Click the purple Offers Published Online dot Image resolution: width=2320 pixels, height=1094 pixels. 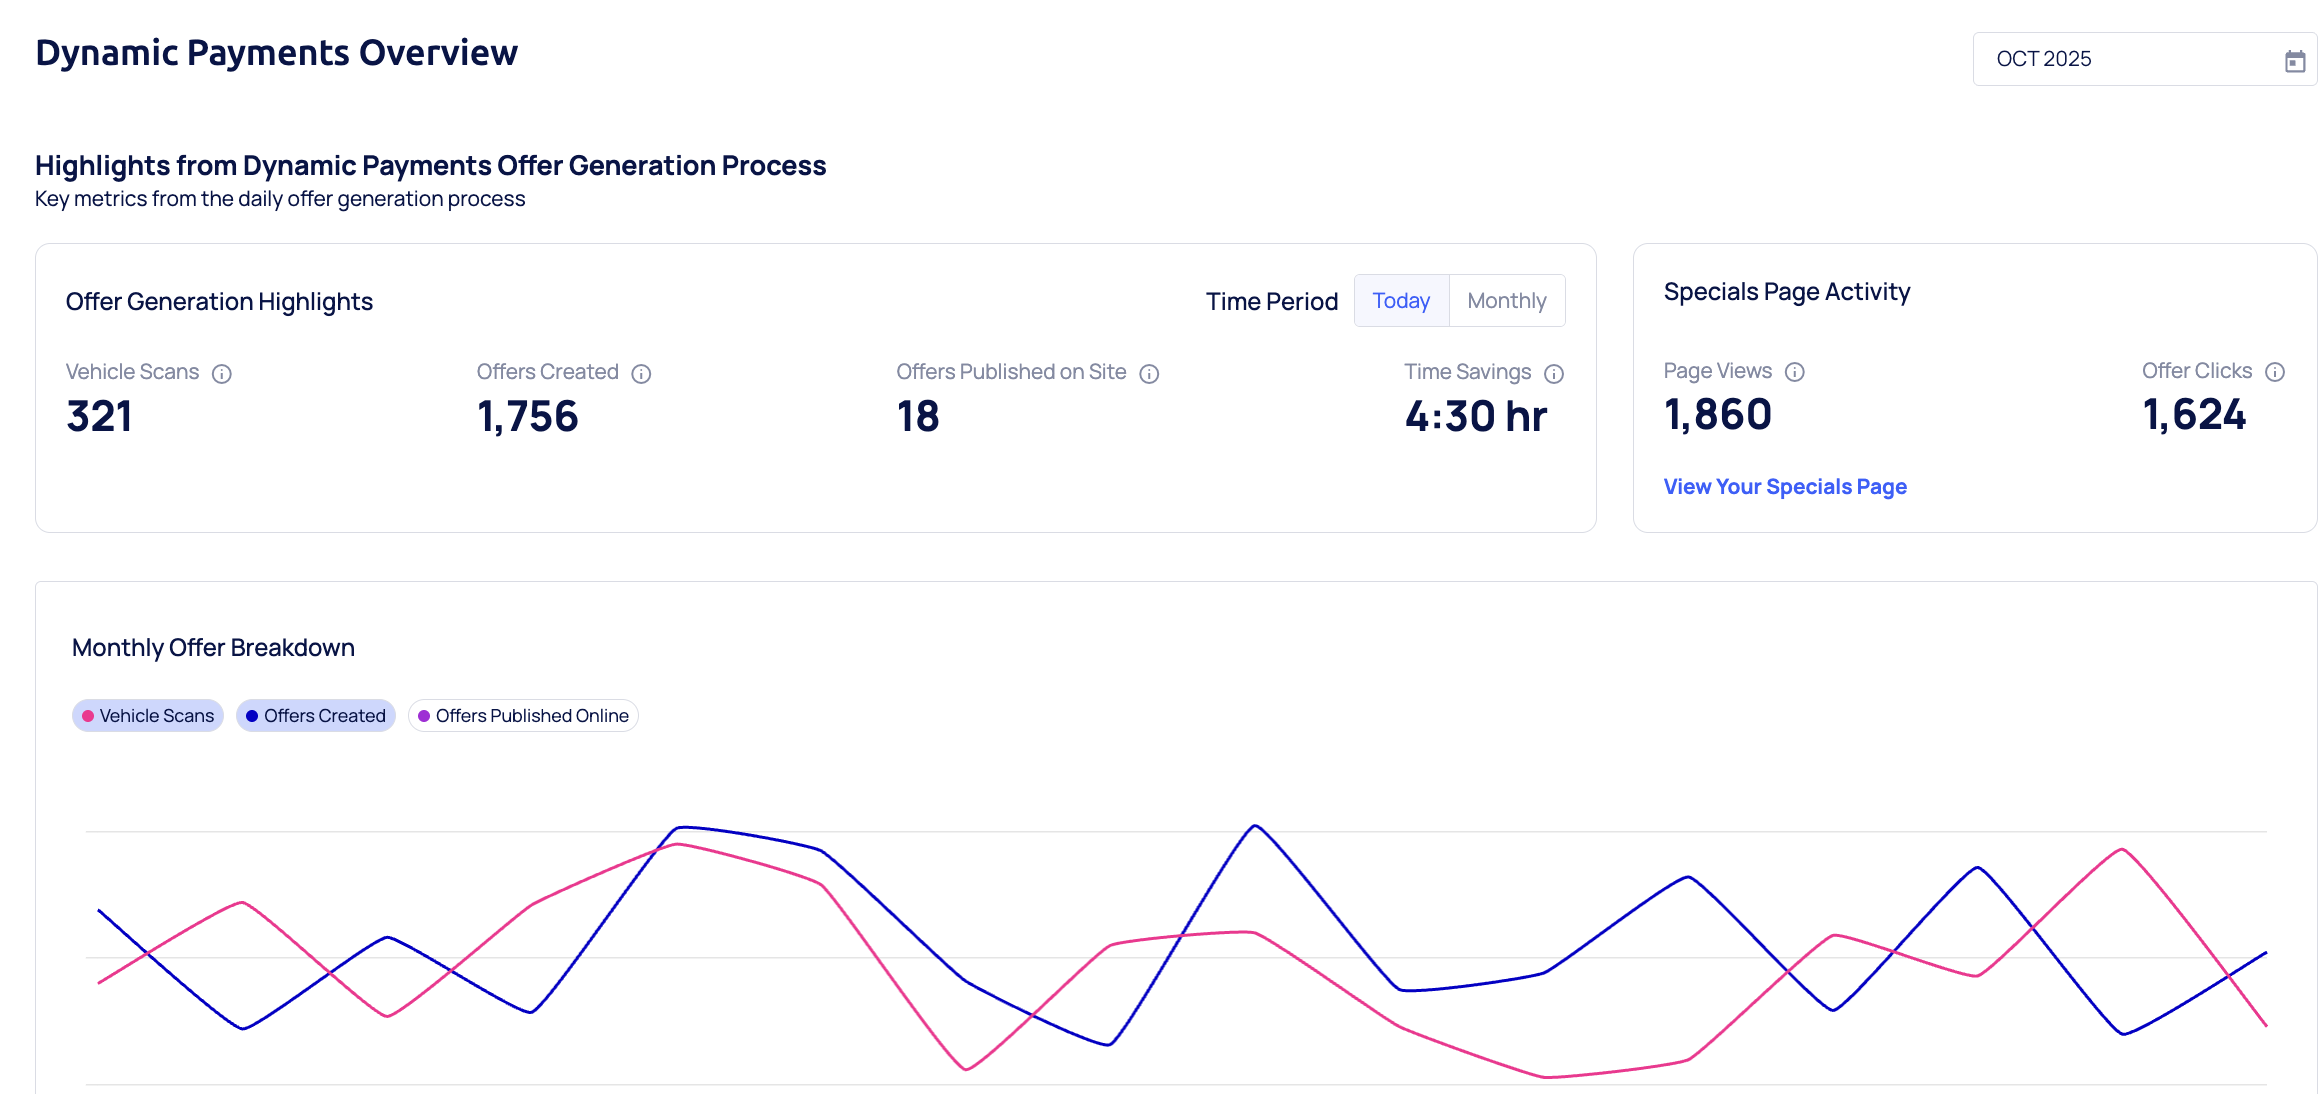[x=424, y=716]
